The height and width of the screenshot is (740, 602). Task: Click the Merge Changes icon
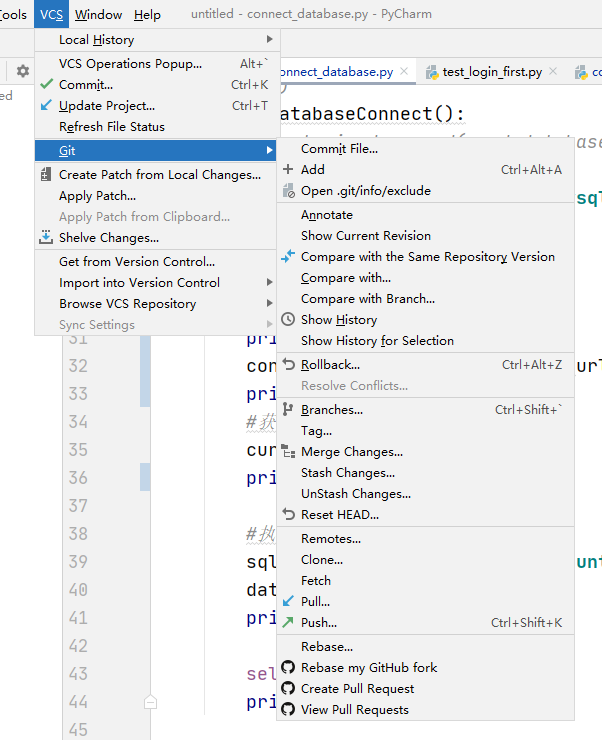288,451
